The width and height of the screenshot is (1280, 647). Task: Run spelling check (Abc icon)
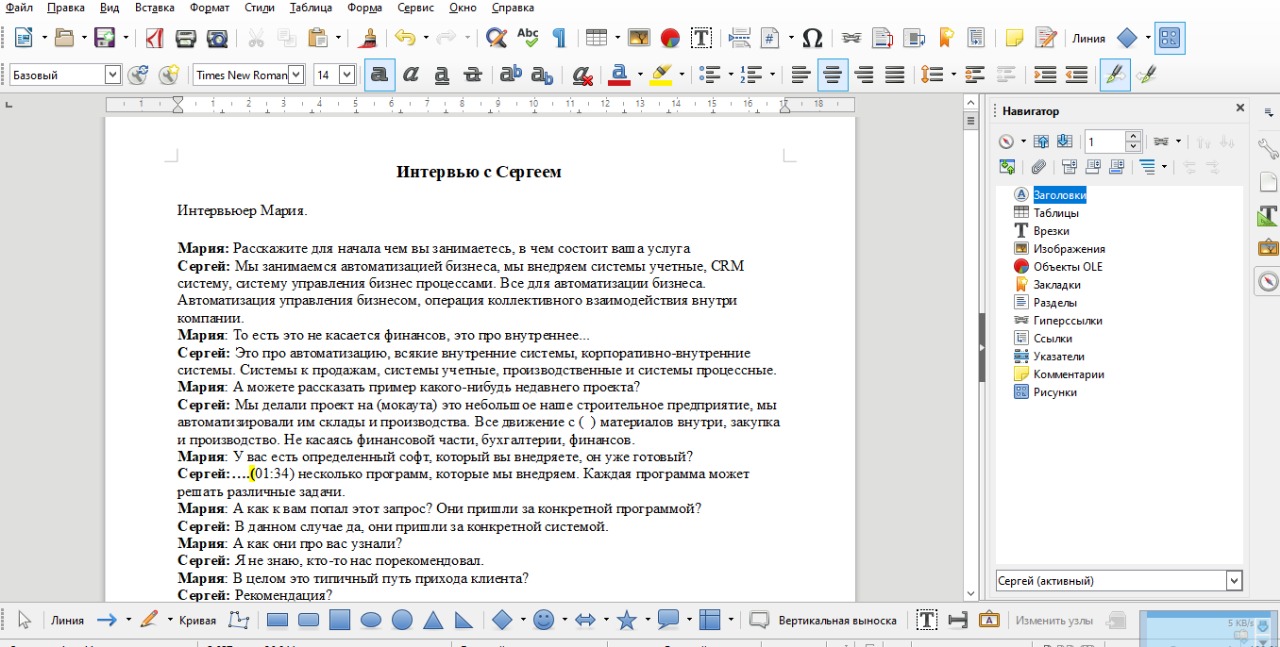click(x=527, y=38)
